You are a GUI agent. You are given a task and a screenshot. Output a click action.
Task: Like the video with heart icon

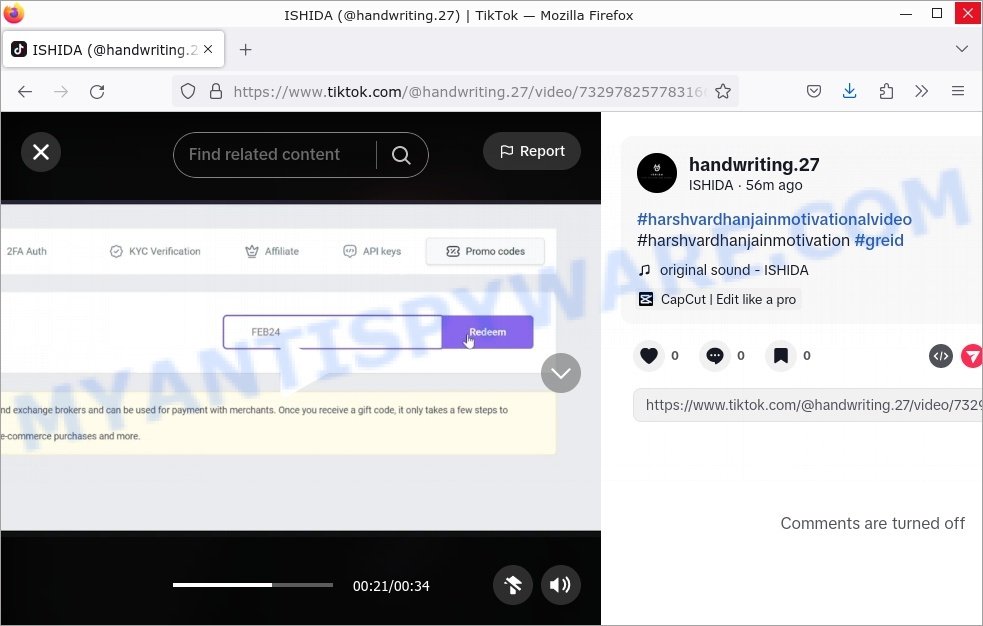point(649,356)
